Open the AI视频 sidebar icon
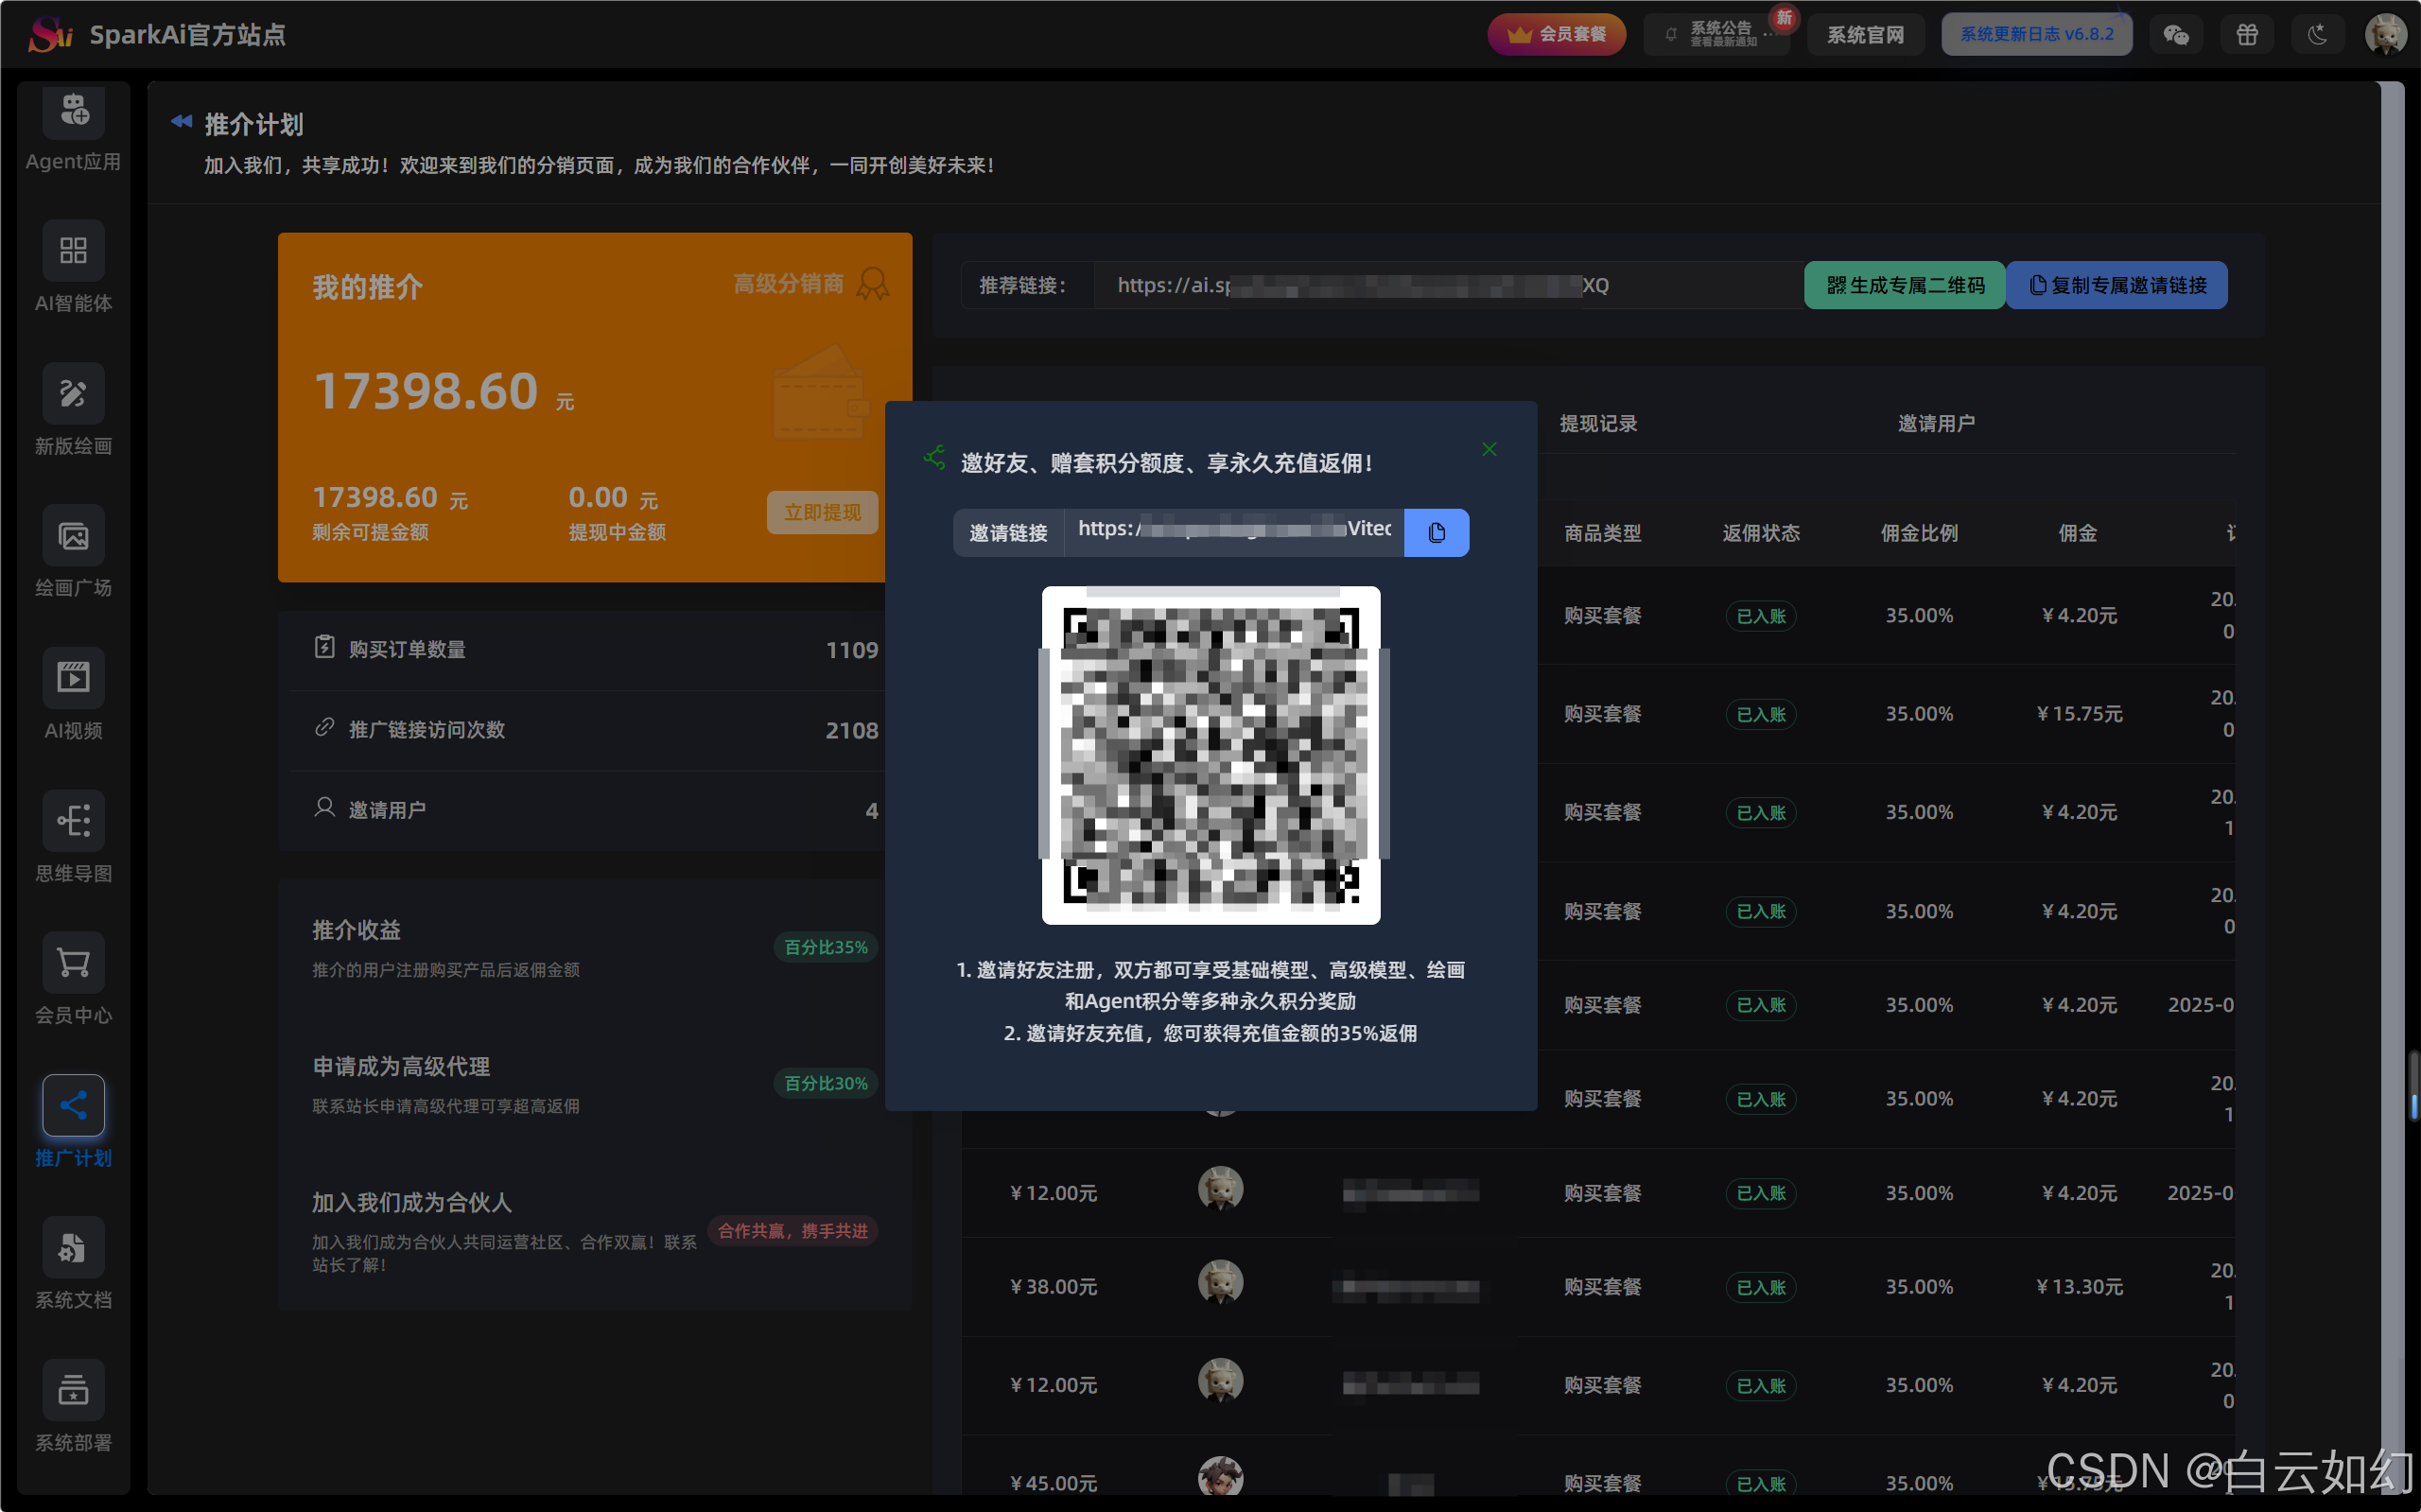The height and width of the screenshot is (1512, 2421). coord(73,678)
